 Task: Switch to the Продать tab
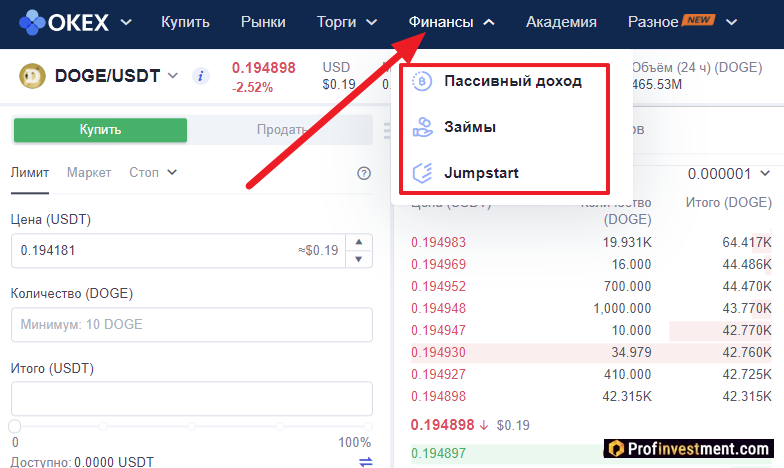pyautogui.click(x=282, y=130)
